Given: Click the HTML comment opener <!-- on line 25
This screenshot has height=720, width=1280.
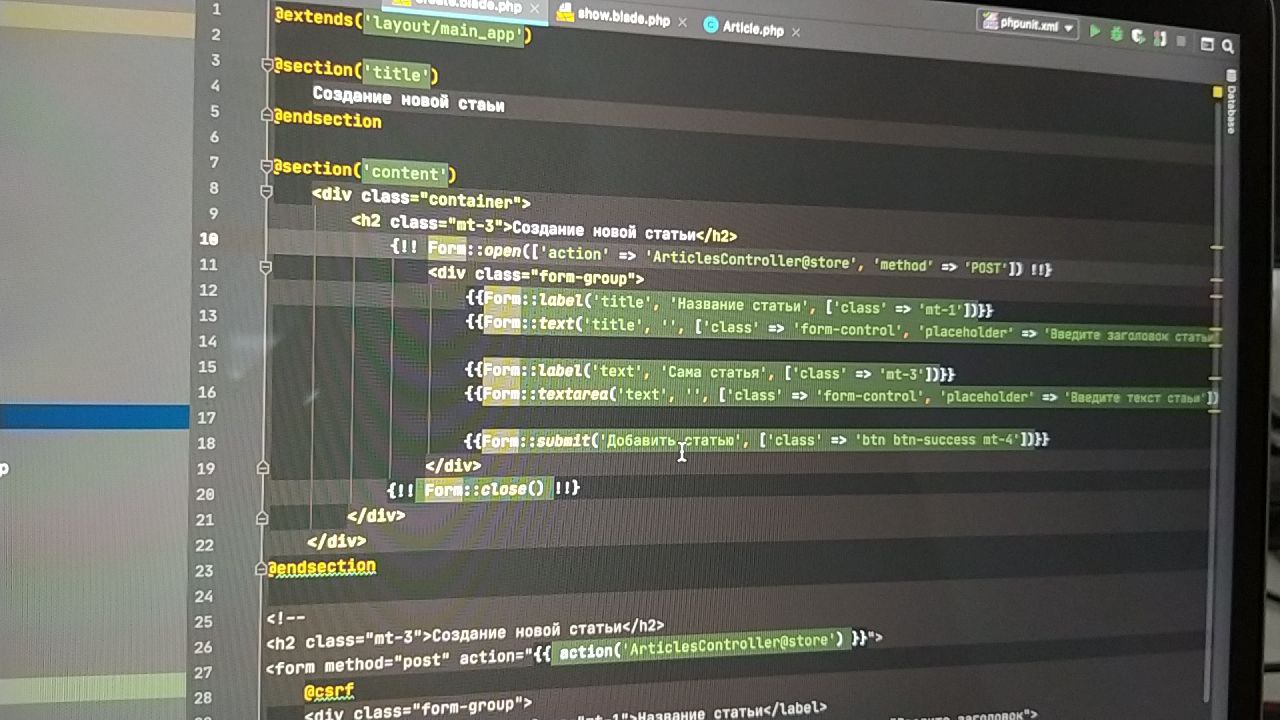Looking at the screenshot, I should tap(285, 619).
